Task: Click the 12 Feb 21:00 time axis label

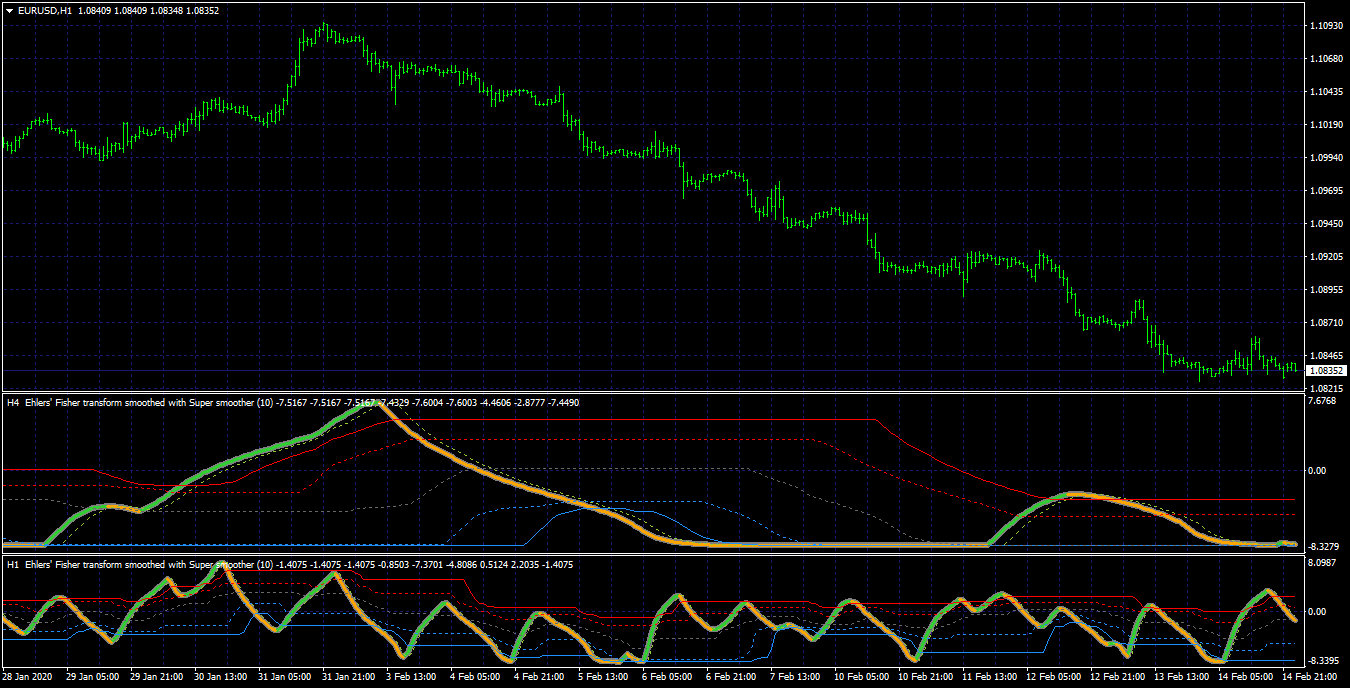Action: 1118,677
